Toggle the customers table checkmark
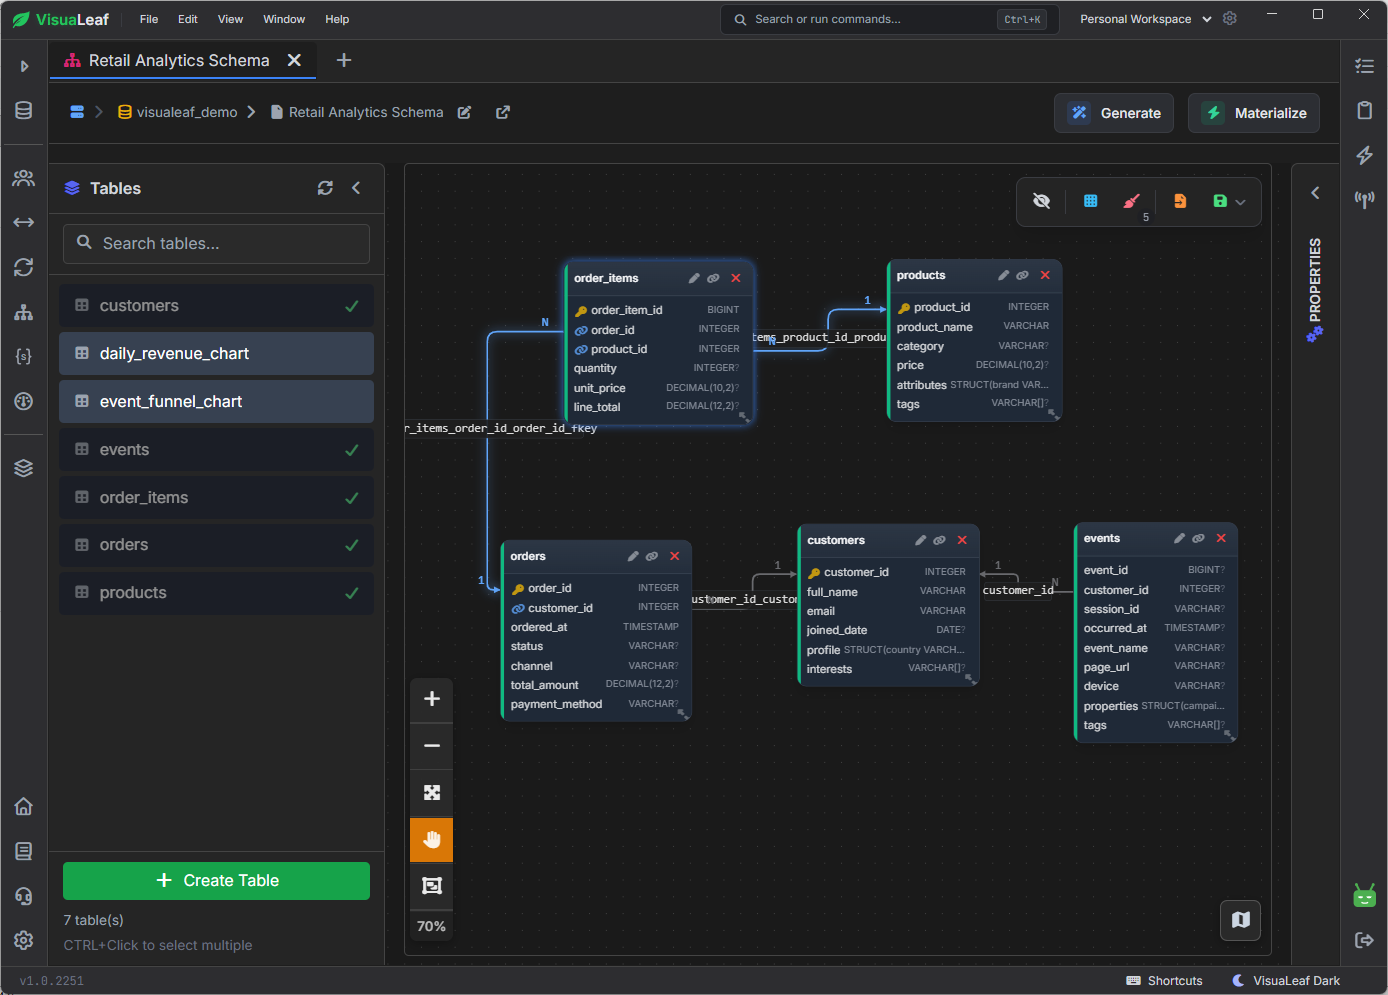The width and height of the screenshot is (1388, 995). (x=352, y=306)
